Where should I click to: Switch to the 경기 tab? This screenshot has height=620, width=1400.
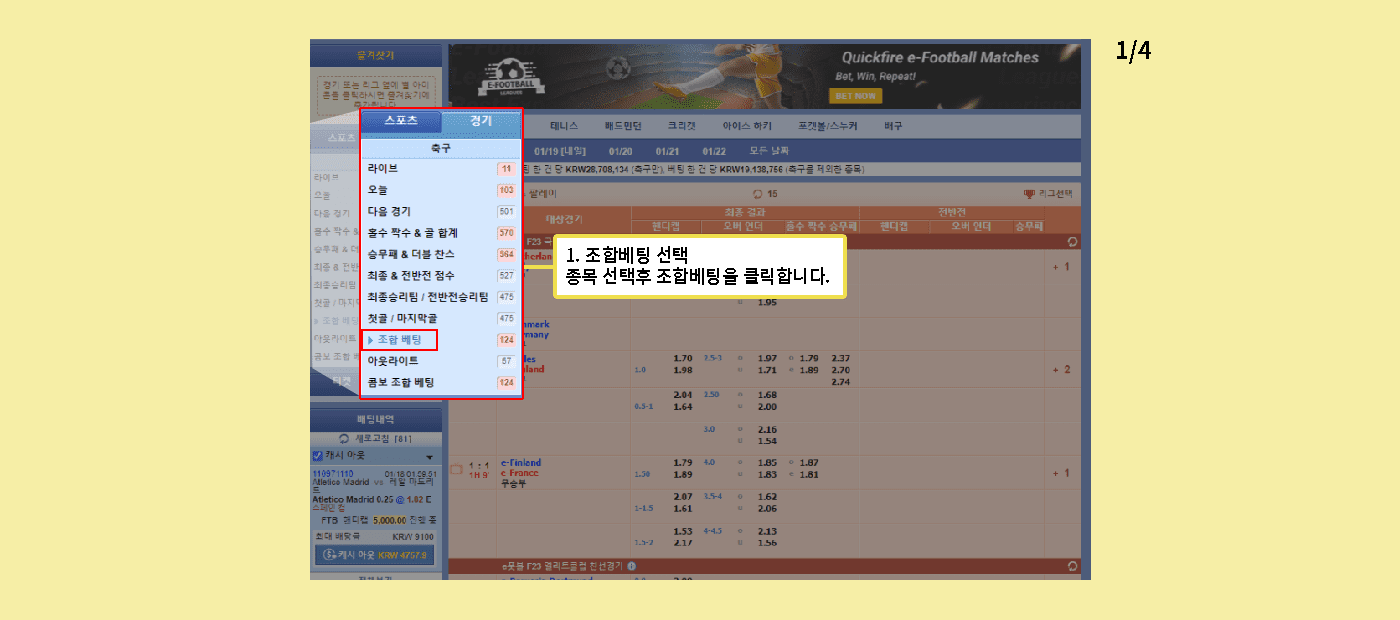coord(481,122)
